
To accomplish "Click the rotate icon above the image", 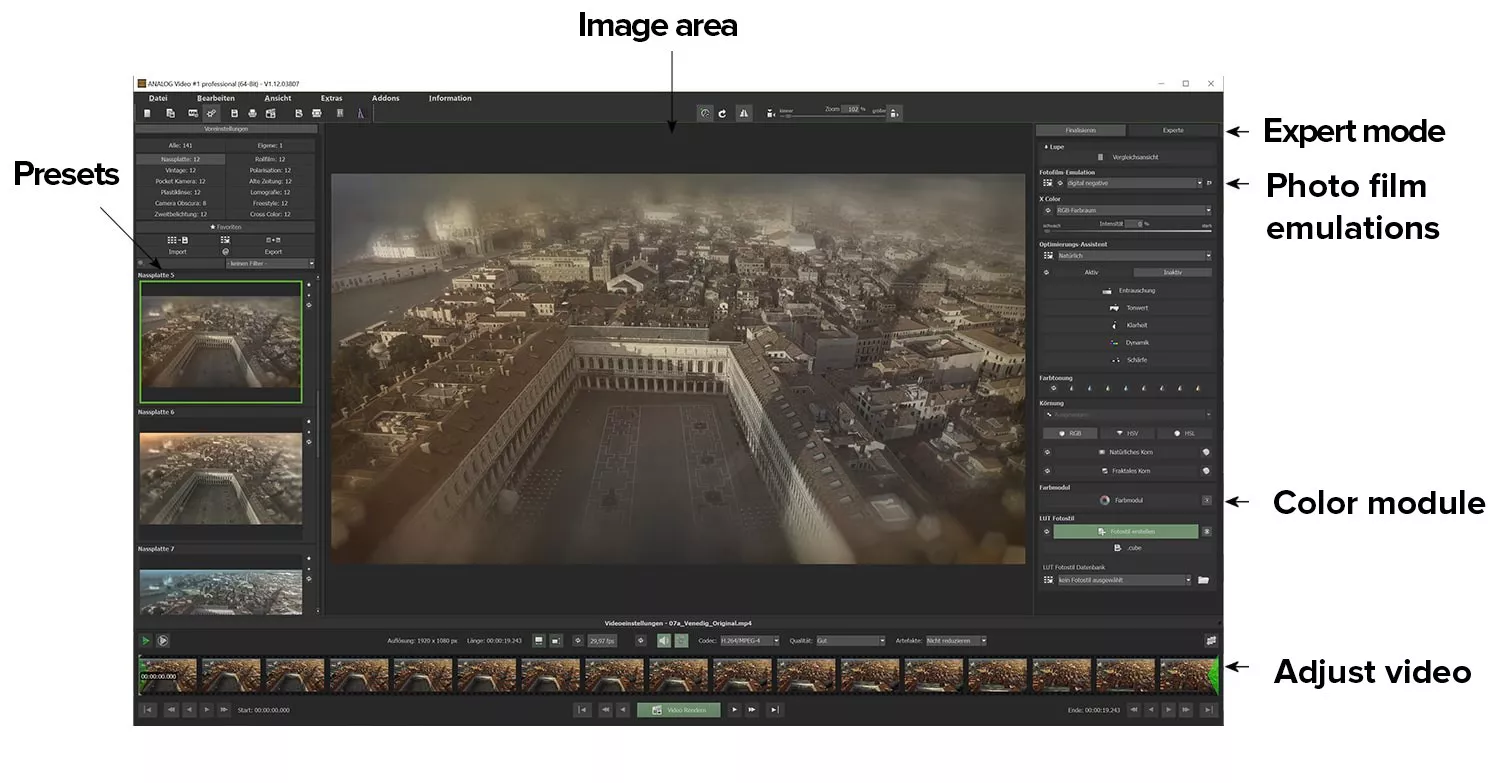I will tap(722, 114).
